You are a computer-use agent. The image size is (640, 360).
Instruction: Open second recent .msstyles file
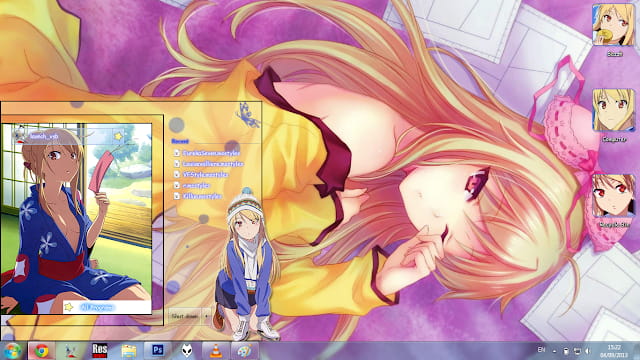point(213,164)
